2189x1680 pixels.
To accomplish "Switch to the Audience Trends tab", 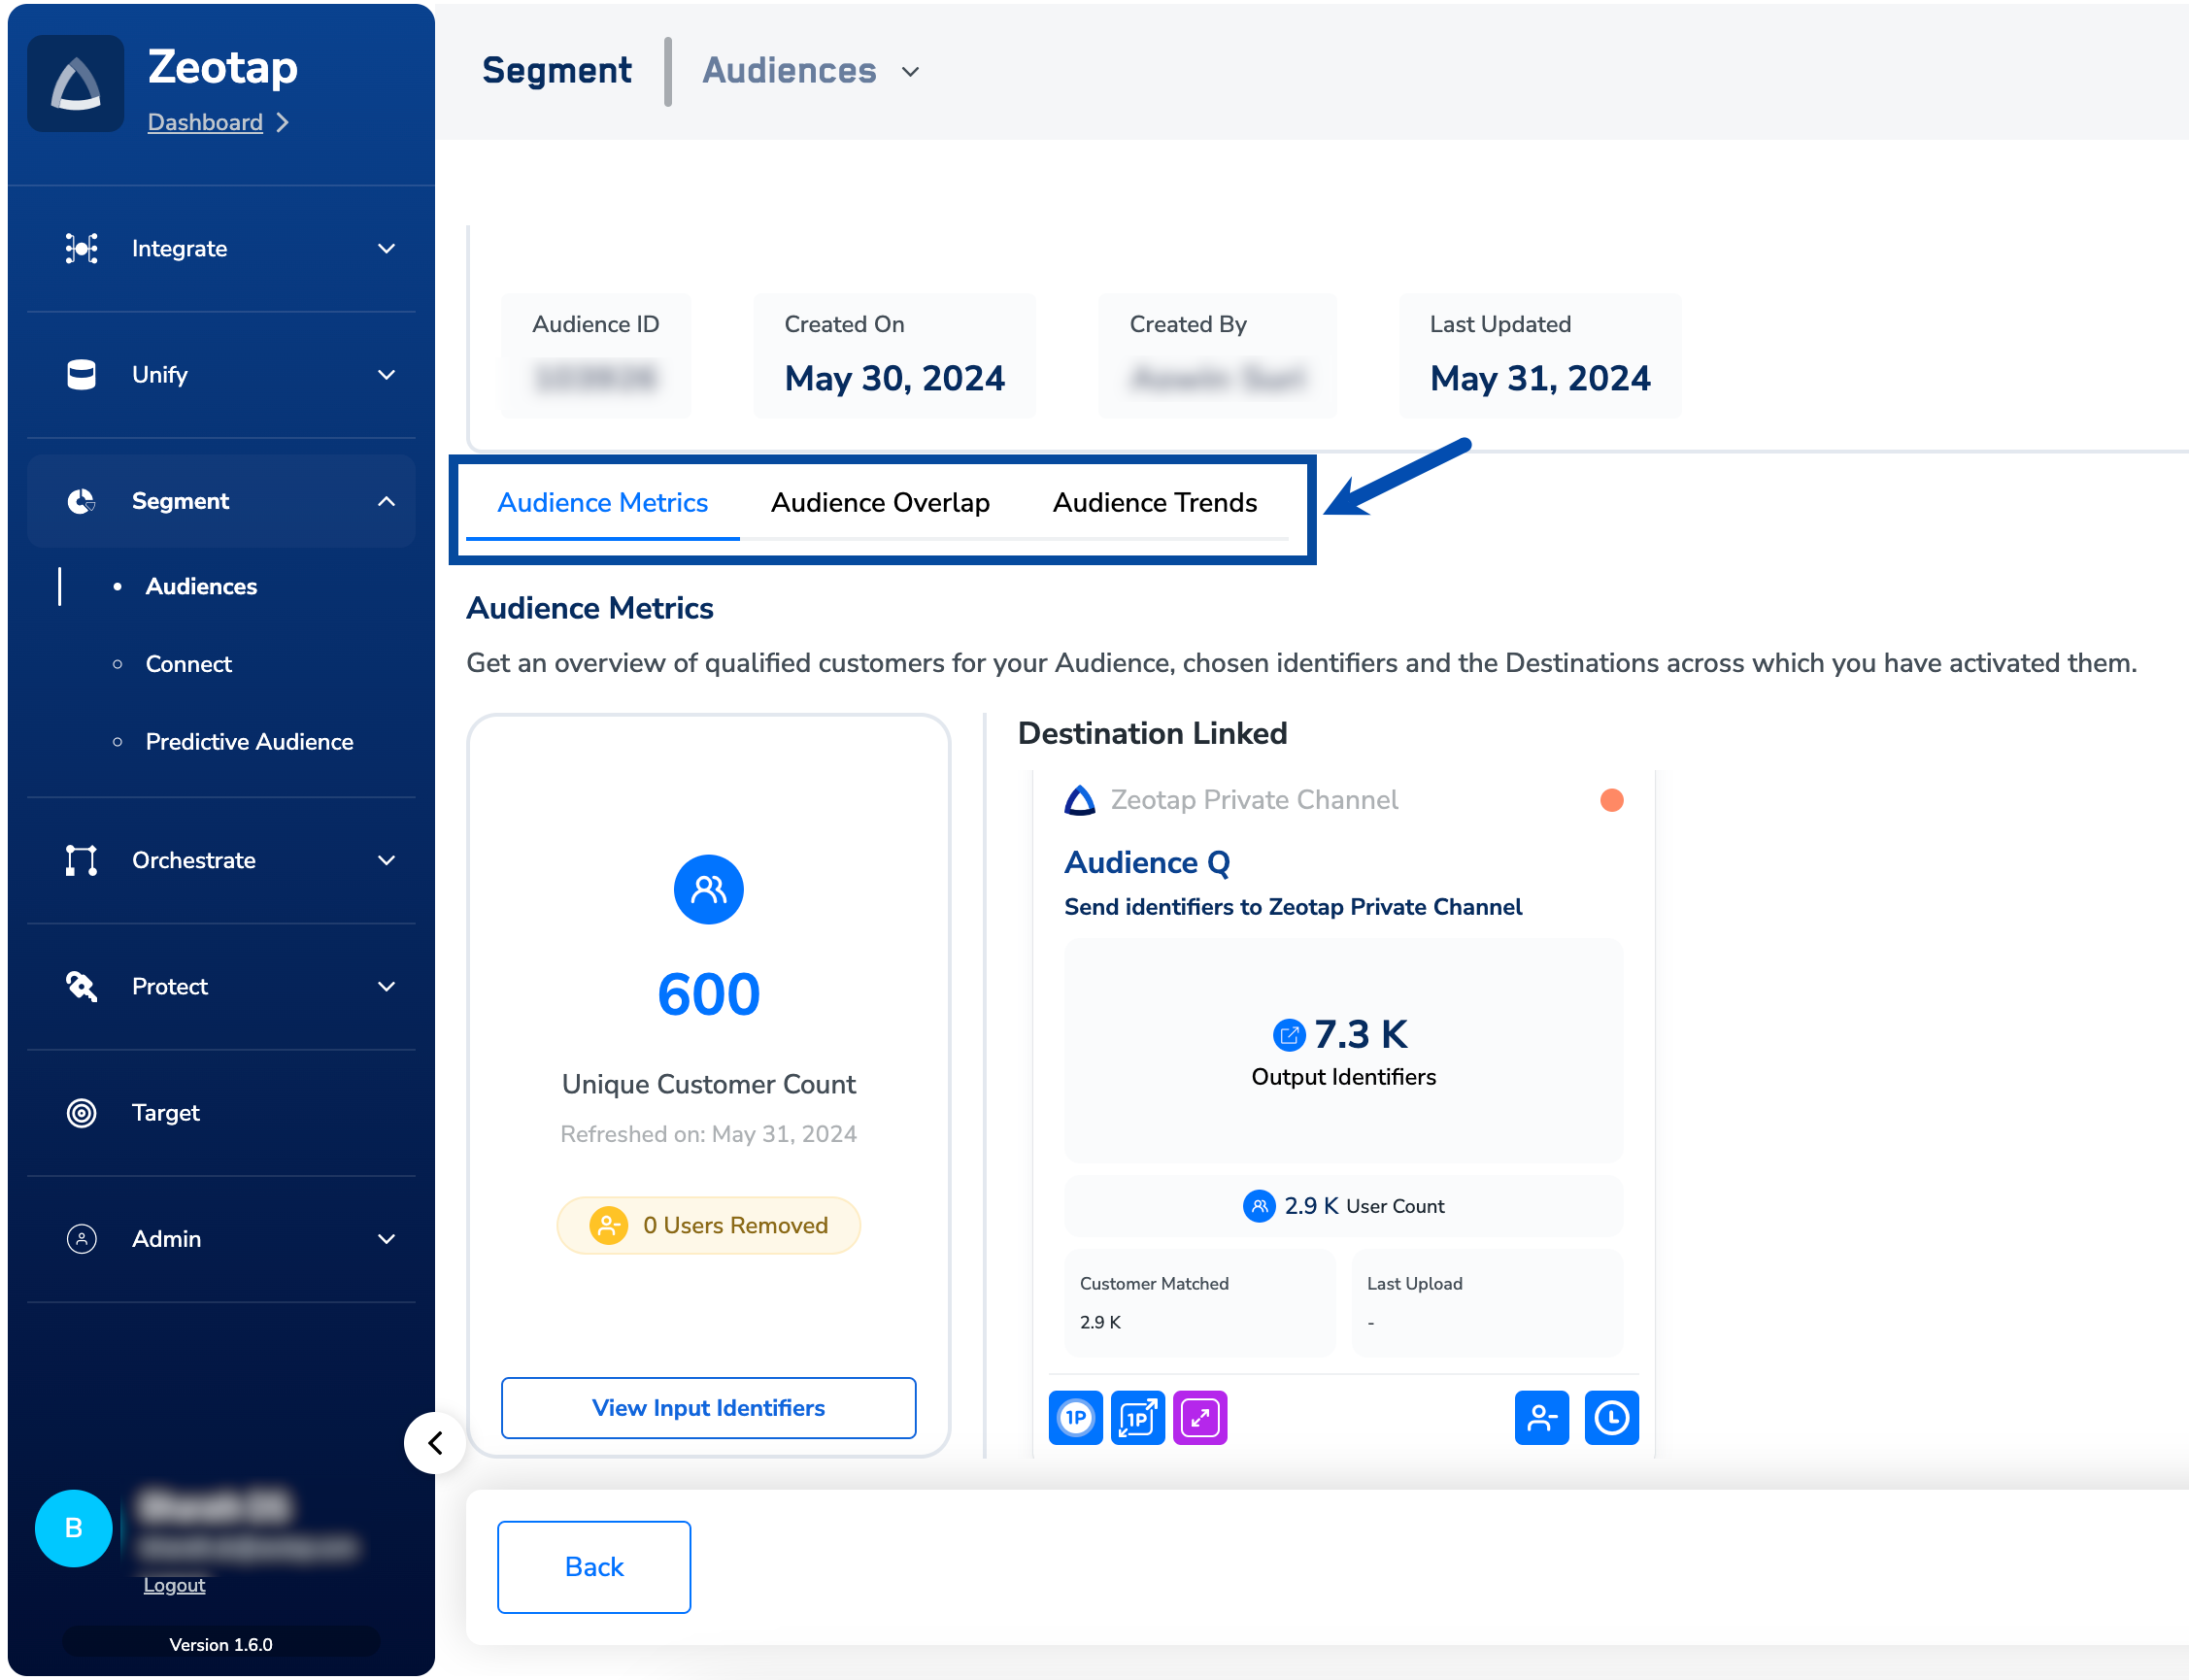I will click(x=1154, y=503).
